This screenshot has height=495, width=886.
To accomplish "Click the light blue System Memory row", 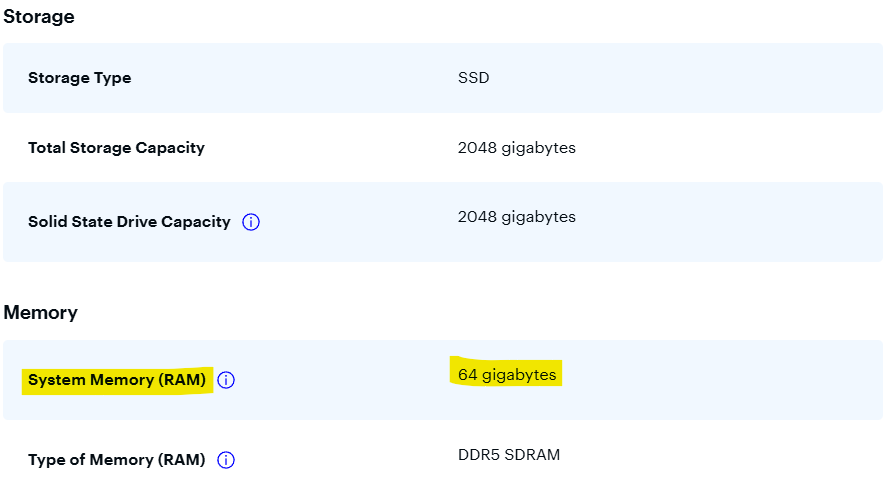I will 700,380.
